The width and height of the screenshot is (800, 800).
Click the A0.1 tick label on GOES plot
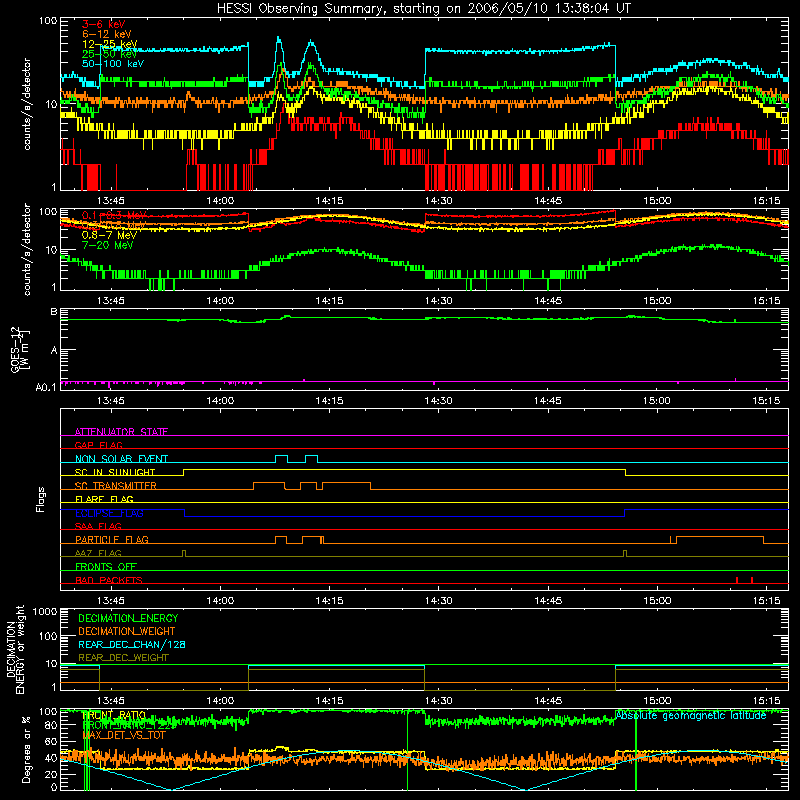tap(46, 387)
